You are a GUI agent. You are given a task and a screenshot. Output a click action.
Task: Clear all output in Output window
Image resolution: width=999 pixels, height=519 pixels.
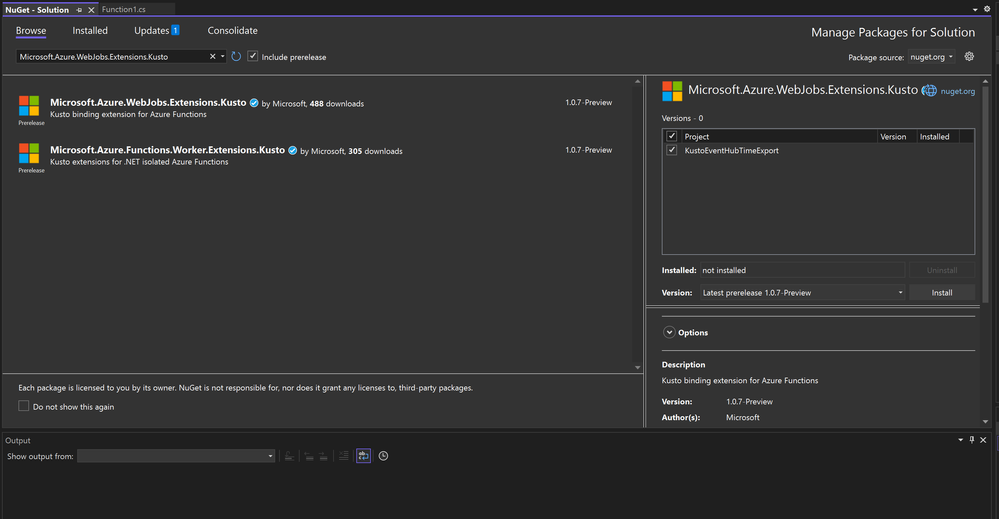(343, 456)
